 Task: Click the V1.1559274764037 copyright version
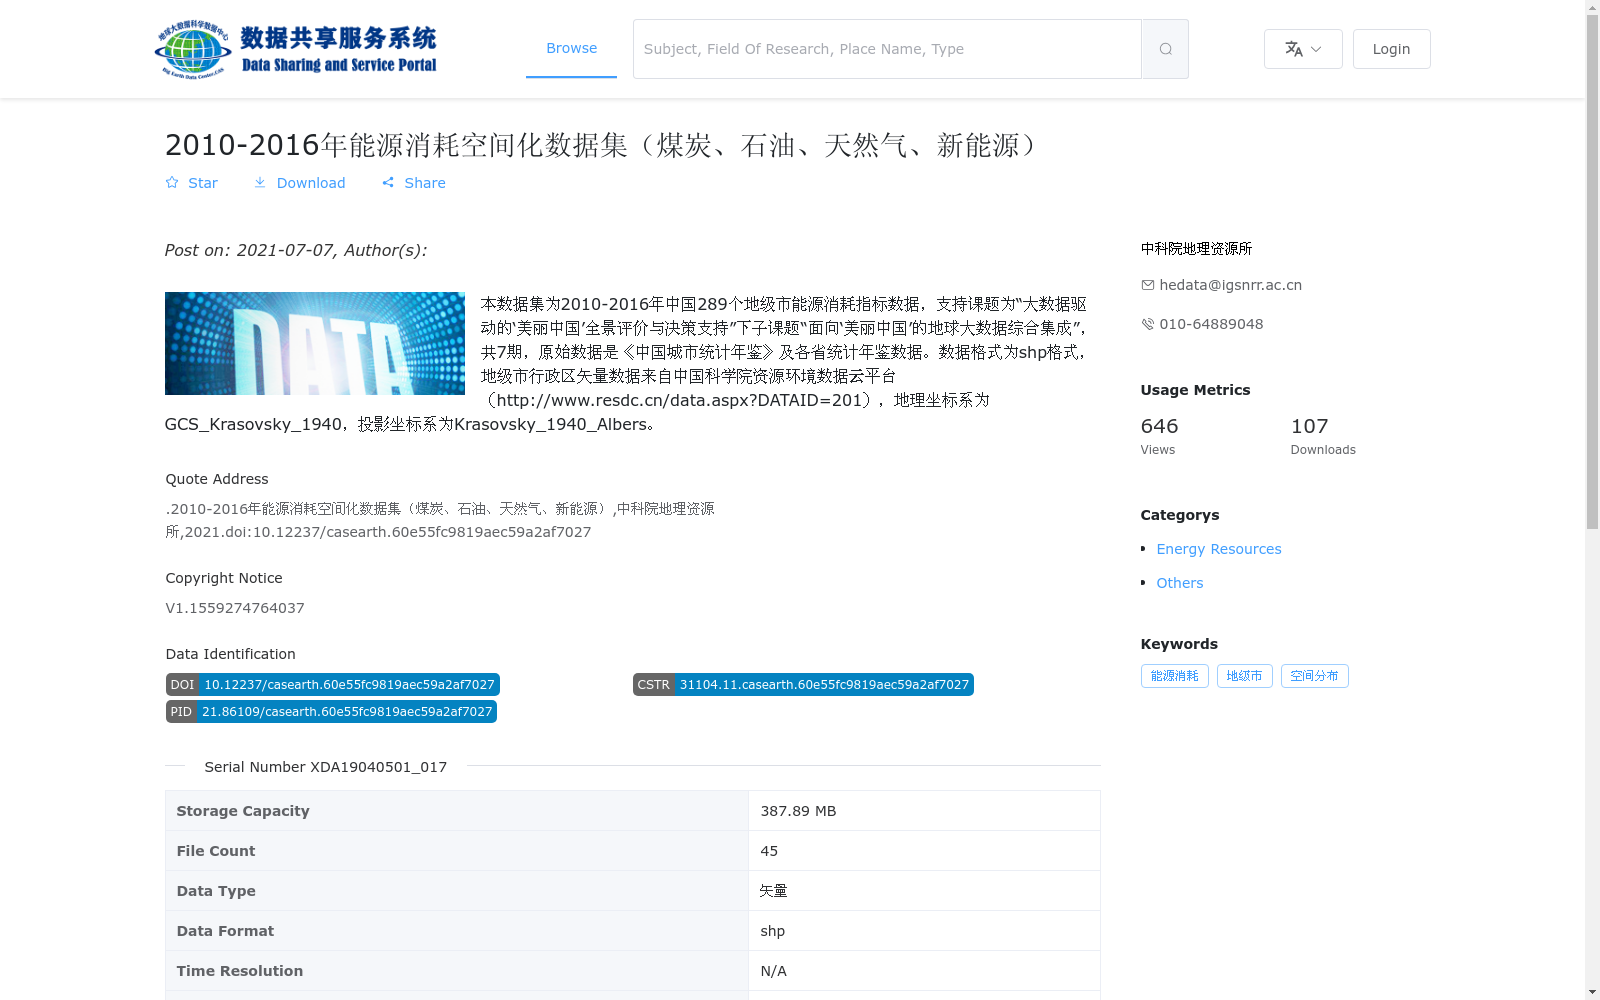pos(235,608)
